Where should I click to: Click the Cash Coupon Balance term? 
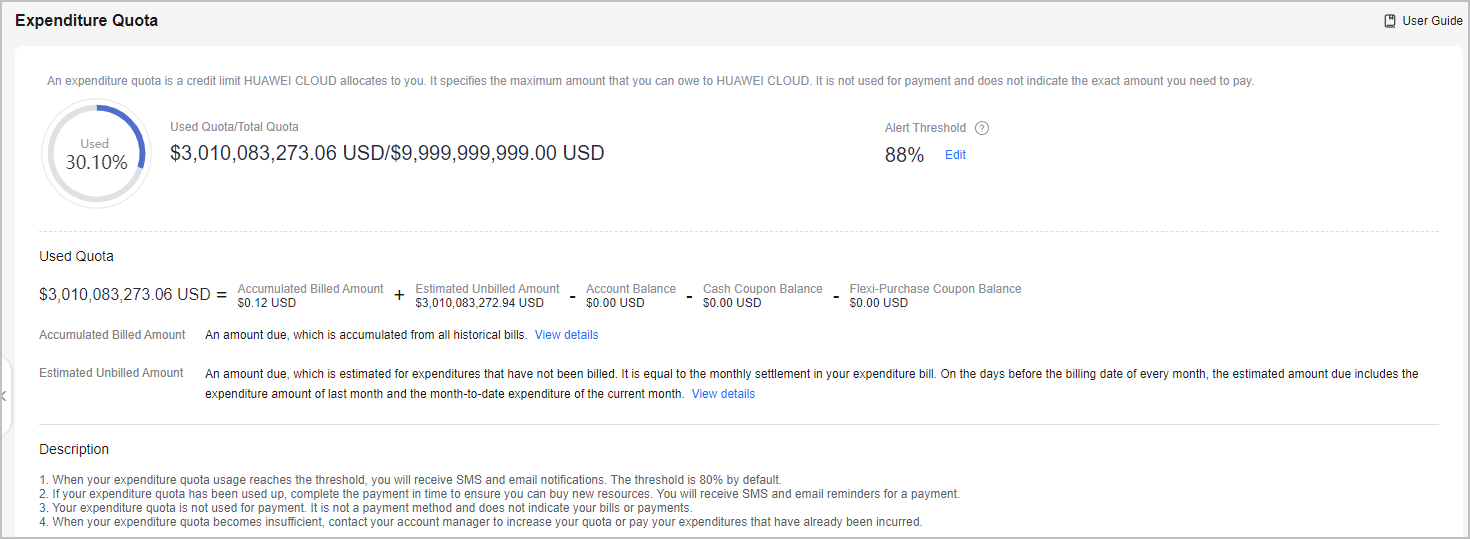(763, 295)
